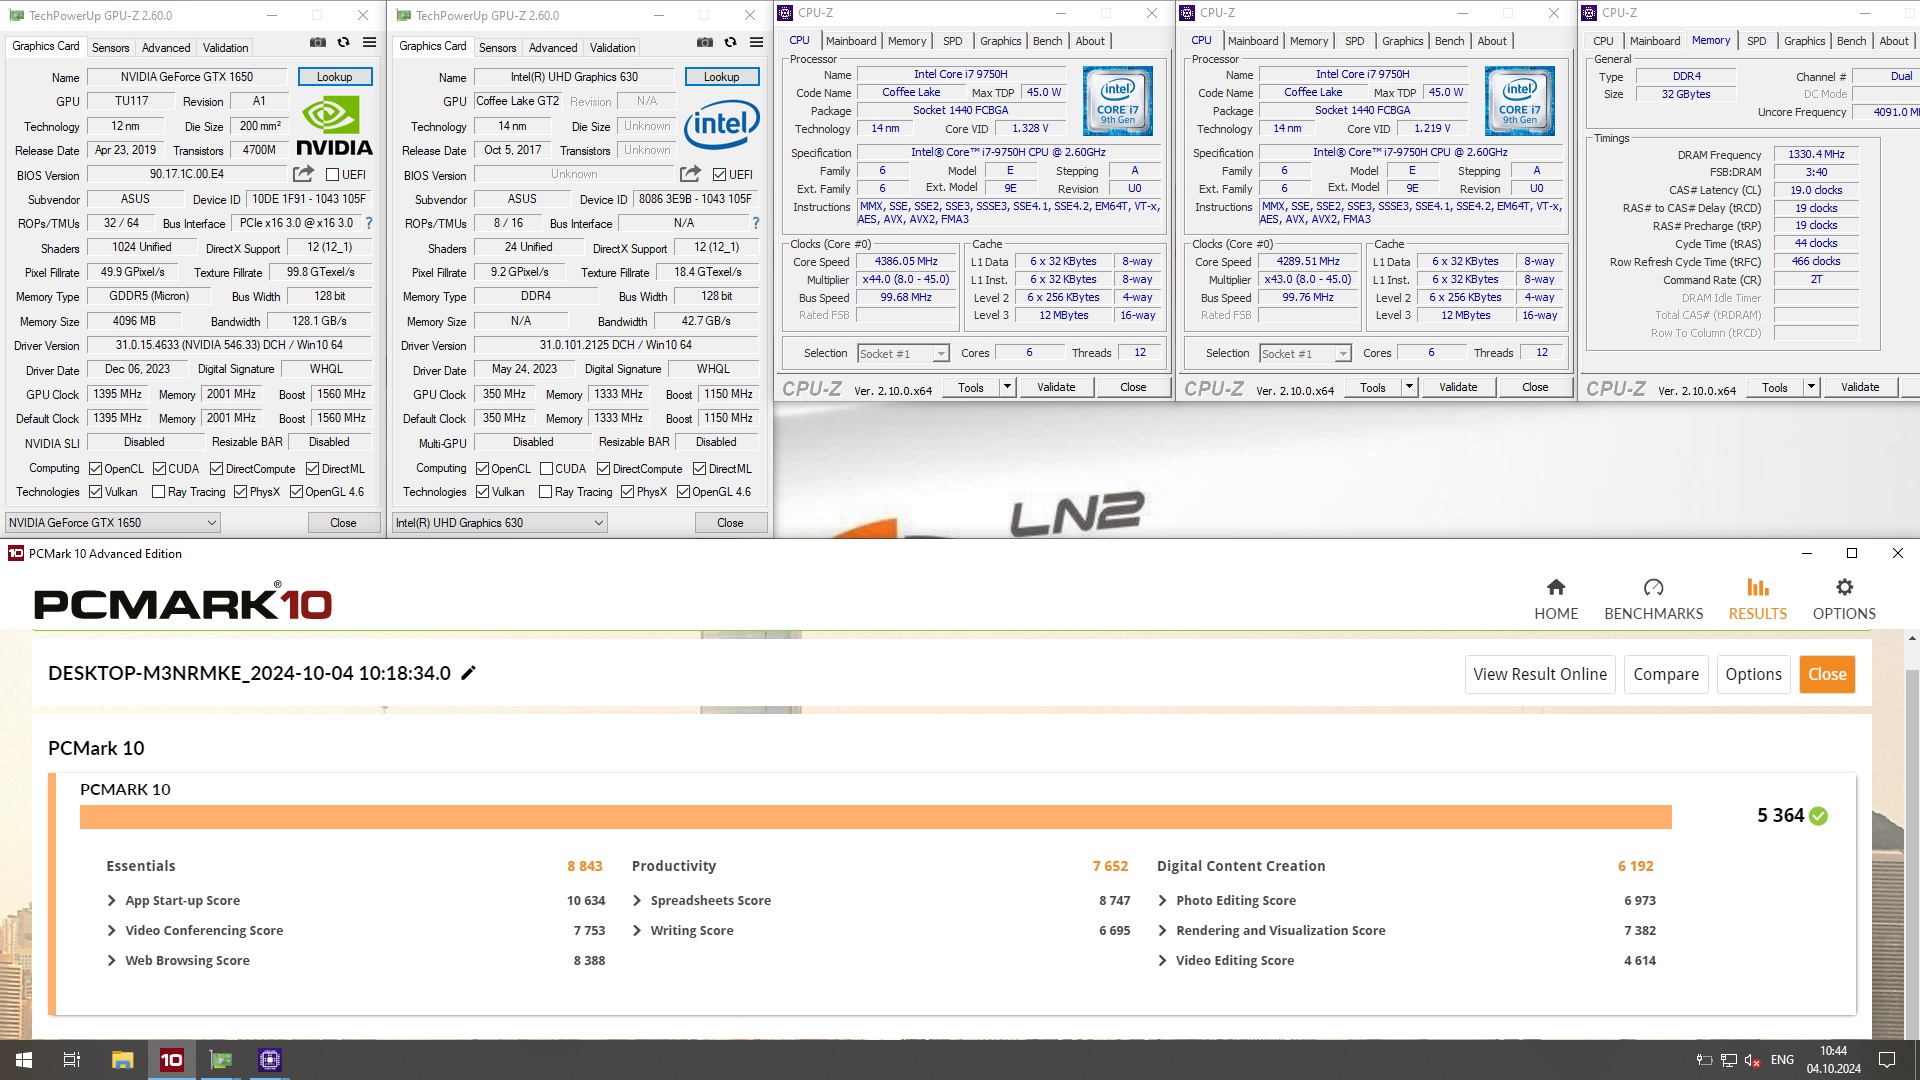Click Options button in PCMark result
This screenshot has height=1080, width=1920.
(1753, 674)
